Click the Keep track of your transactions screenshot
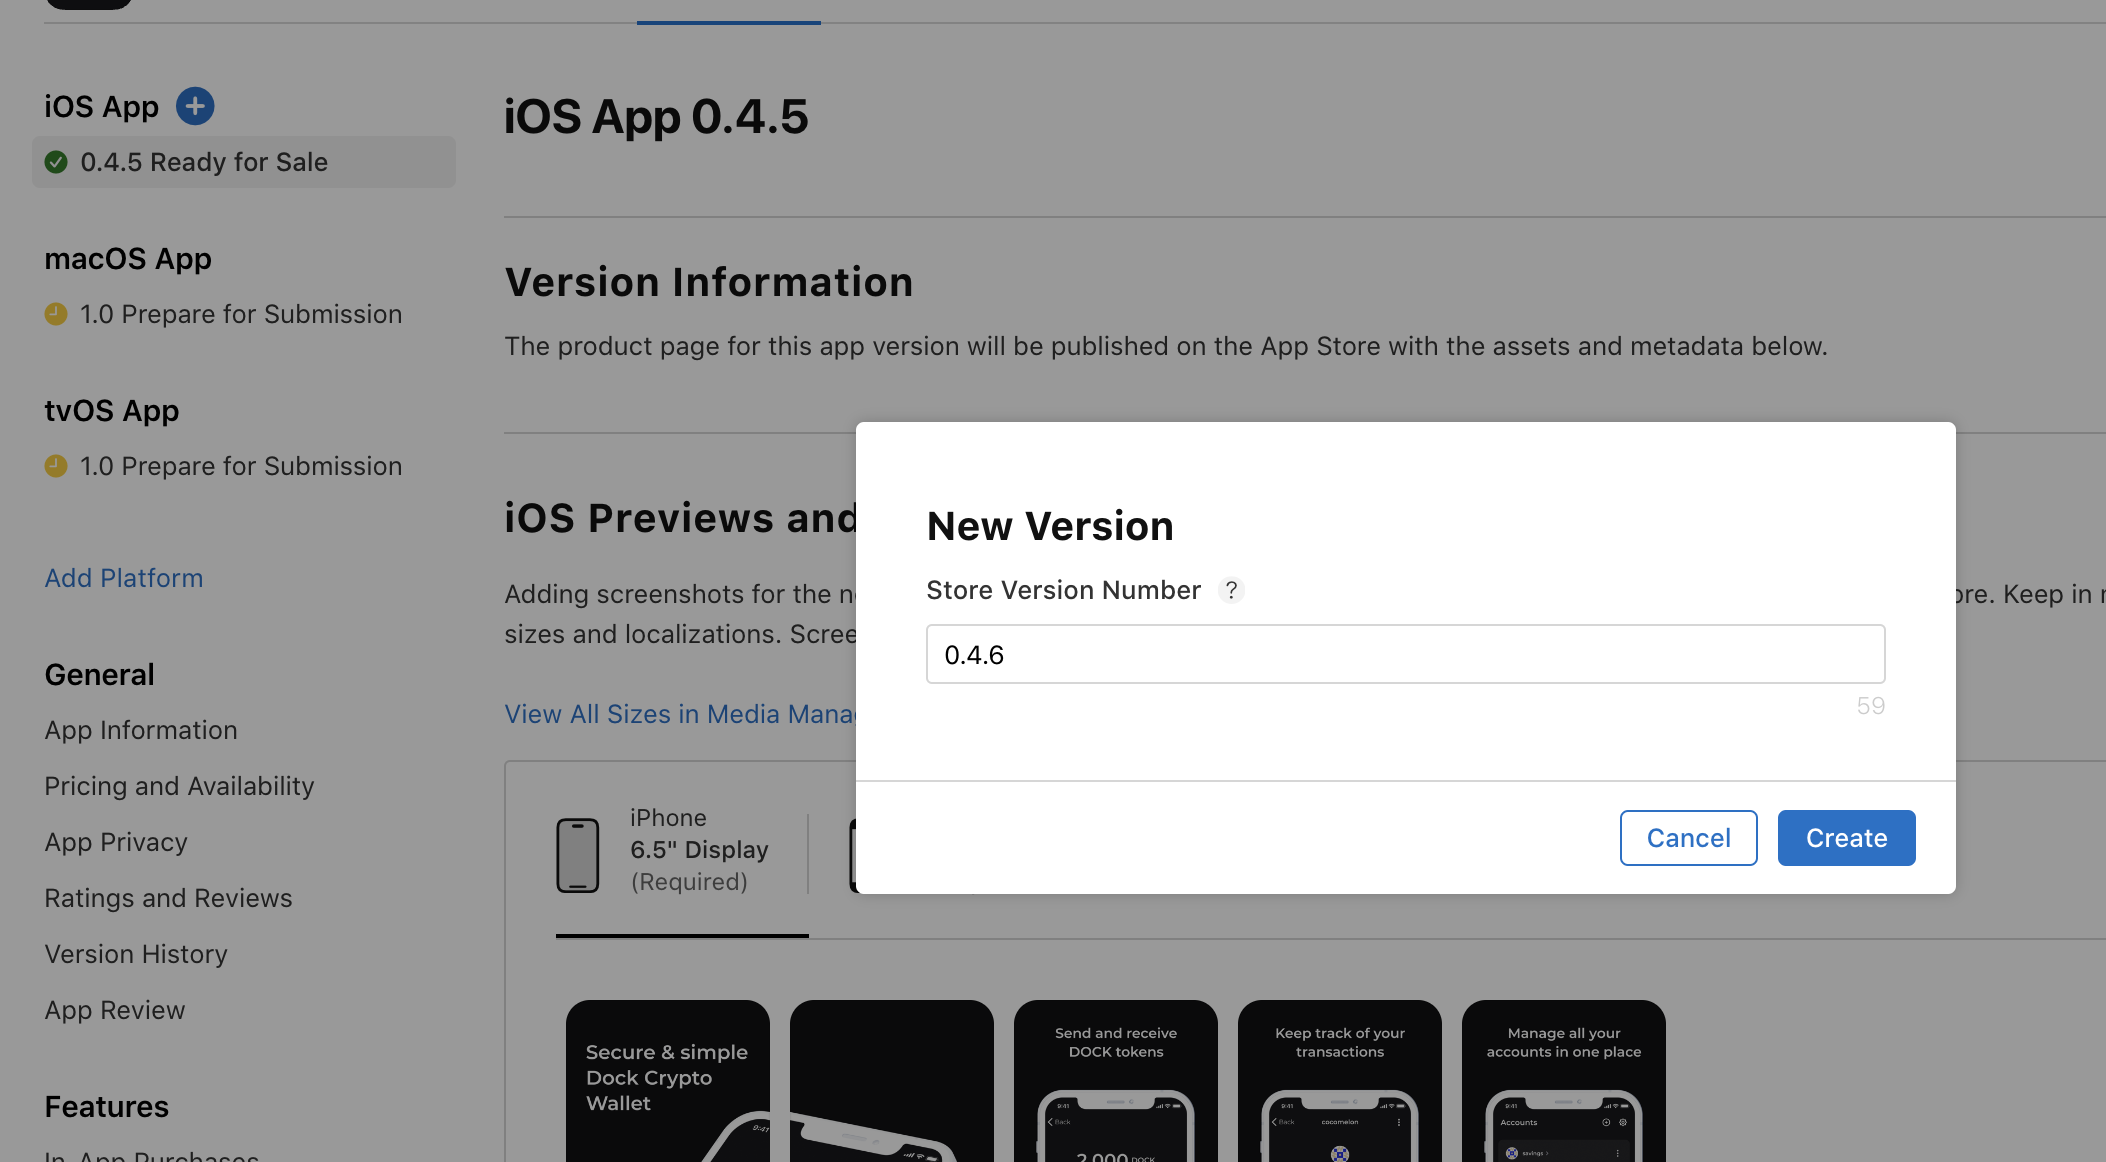 point(1340,1081)
